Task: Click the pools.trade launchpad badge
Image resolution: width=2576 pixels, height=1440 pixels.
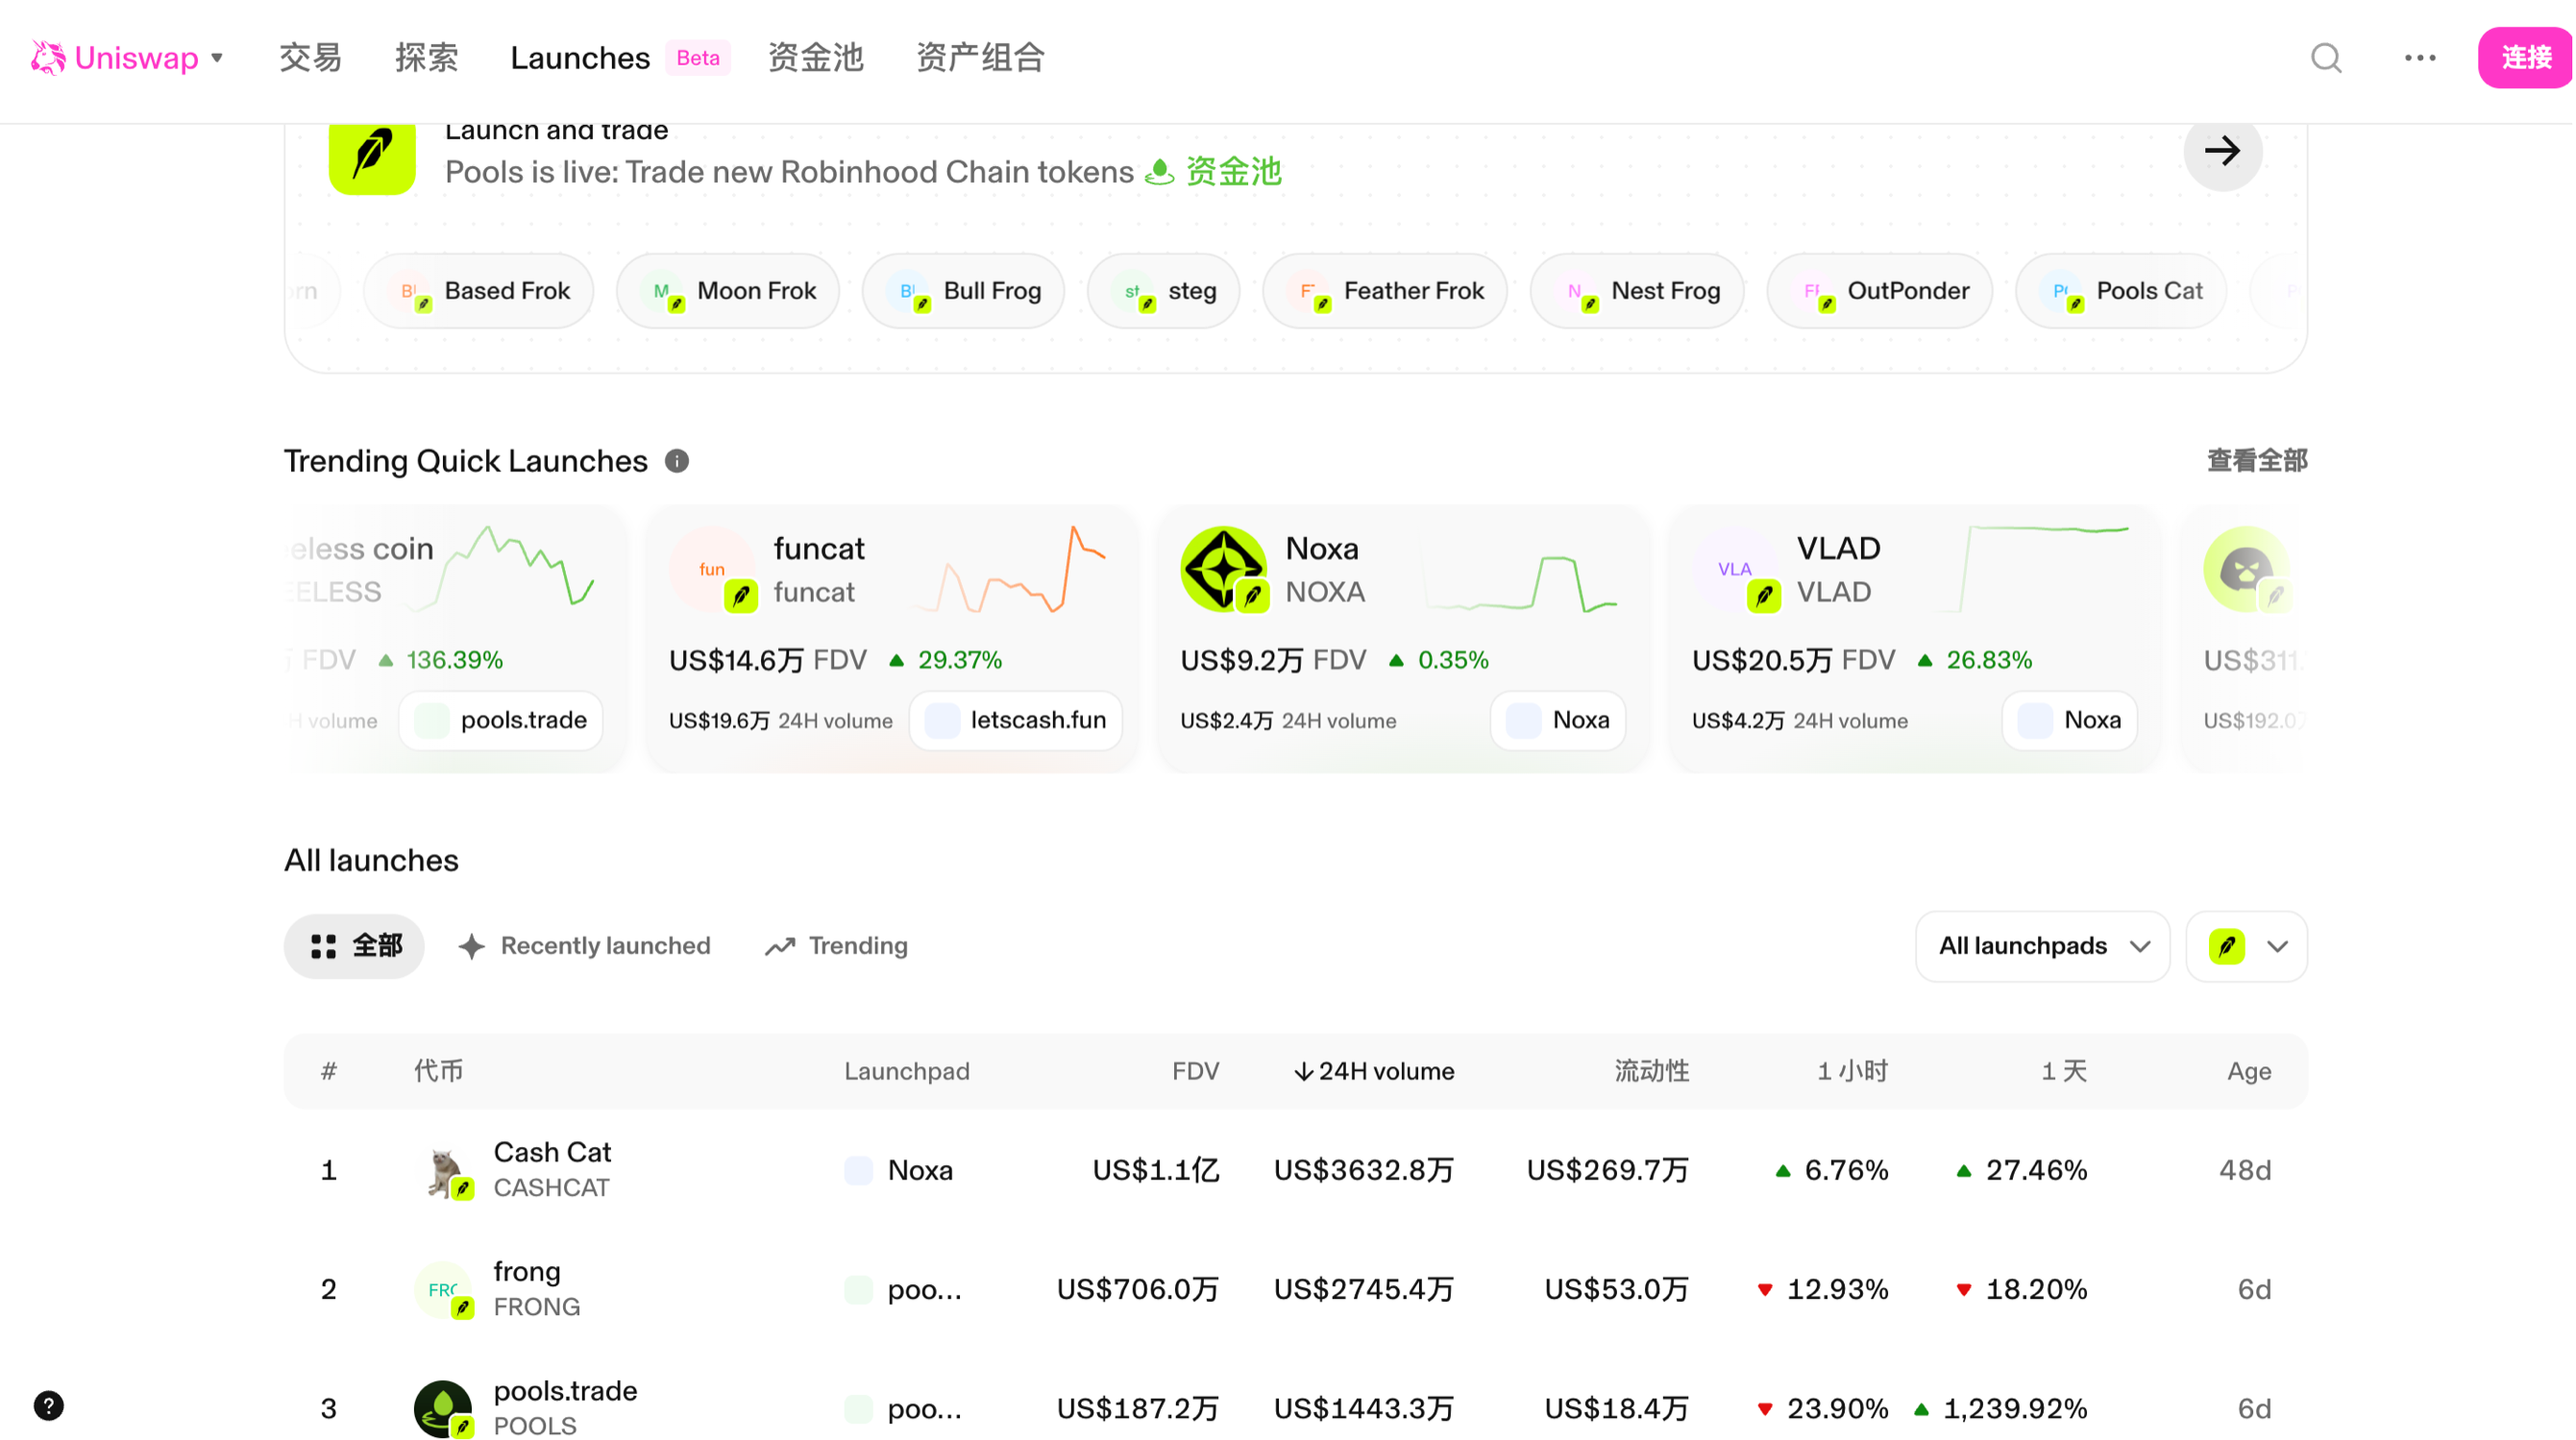Action: (x=502, y=721)
